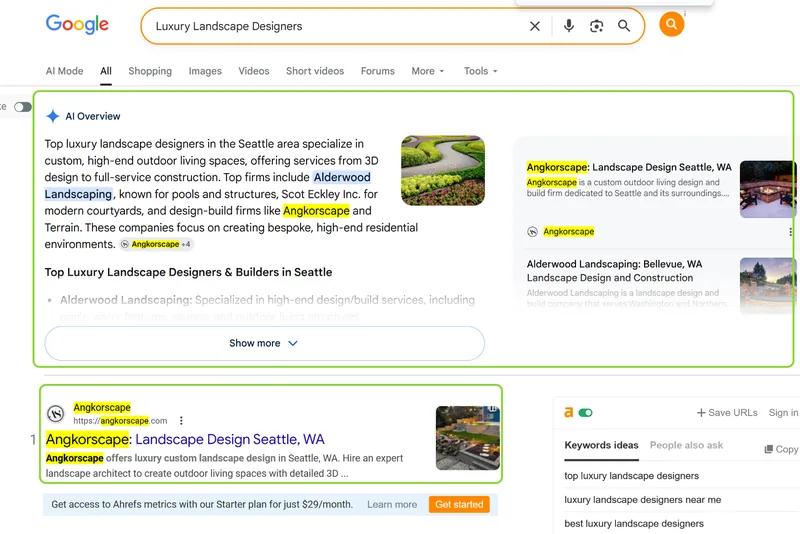Click the Angkorscape favicon in organic result
800x534 pixels.
click(56, 414)
